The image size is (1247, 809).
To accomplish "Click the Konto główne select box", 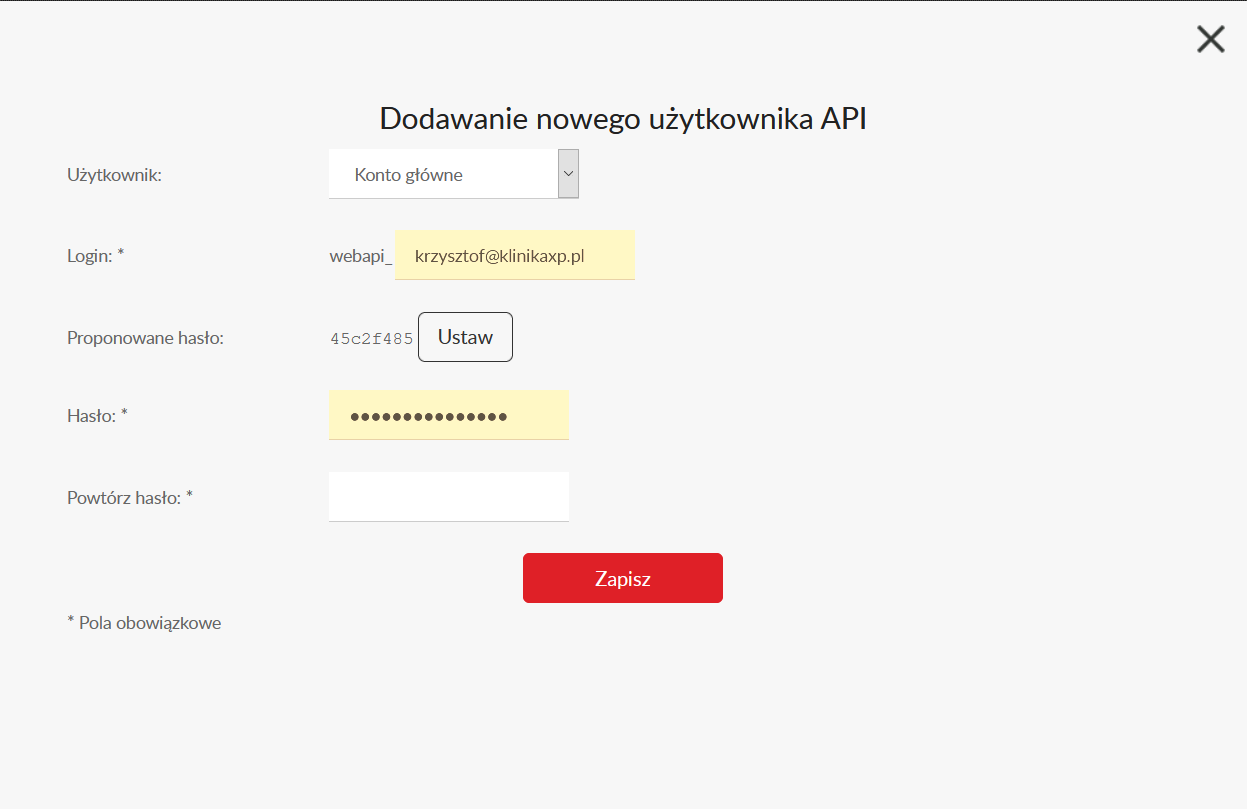I will point(453,174).
